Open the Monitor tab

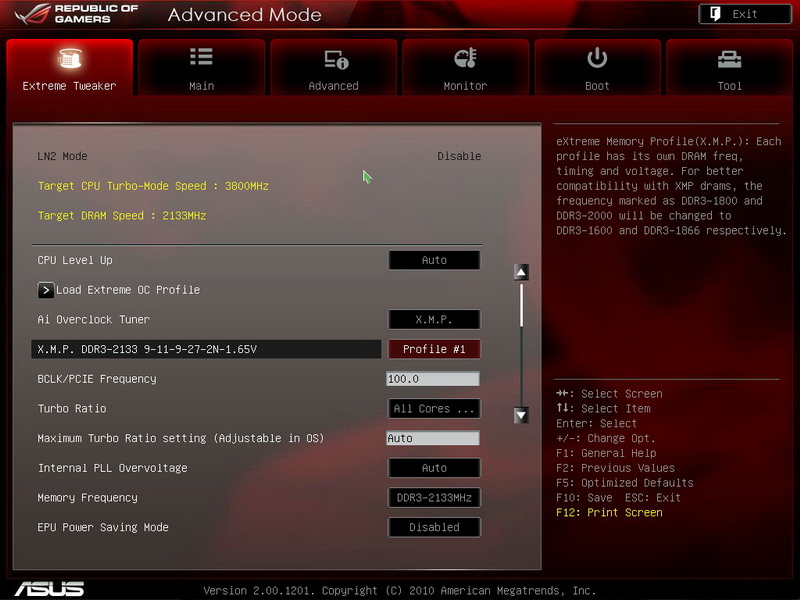(465, 67)
